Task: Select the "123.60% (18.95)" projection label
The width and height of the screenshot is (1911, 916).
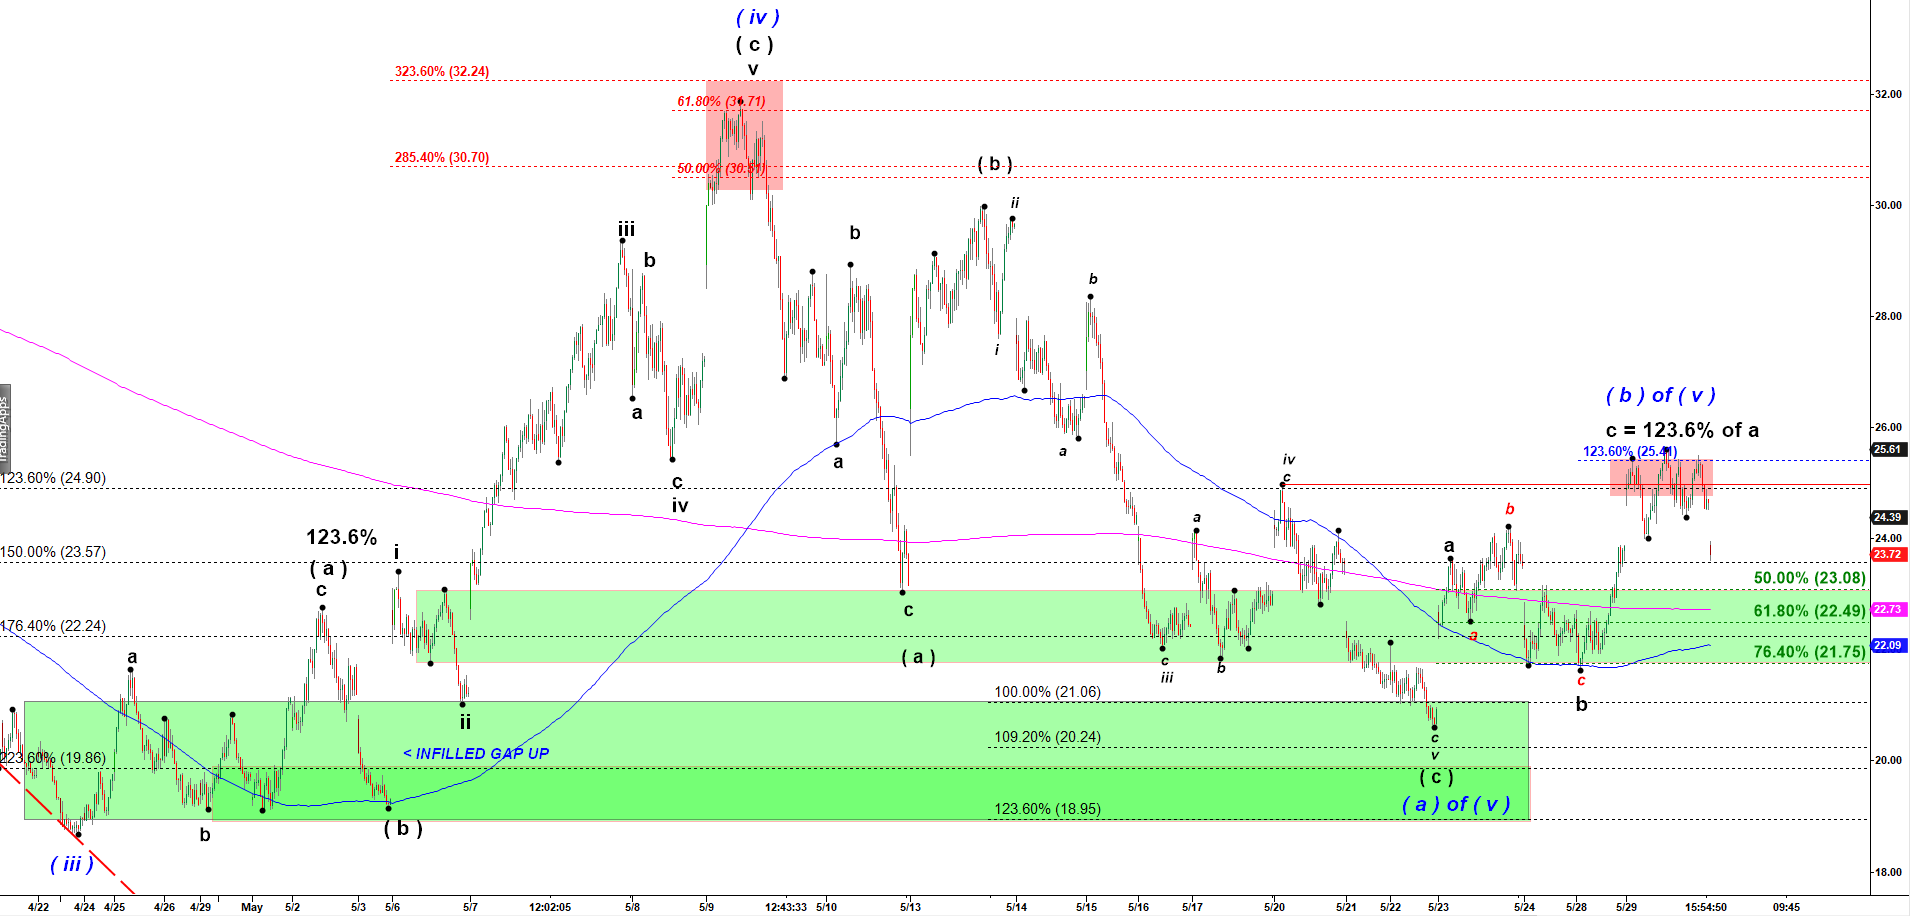Action: (x=1047, y=809)
